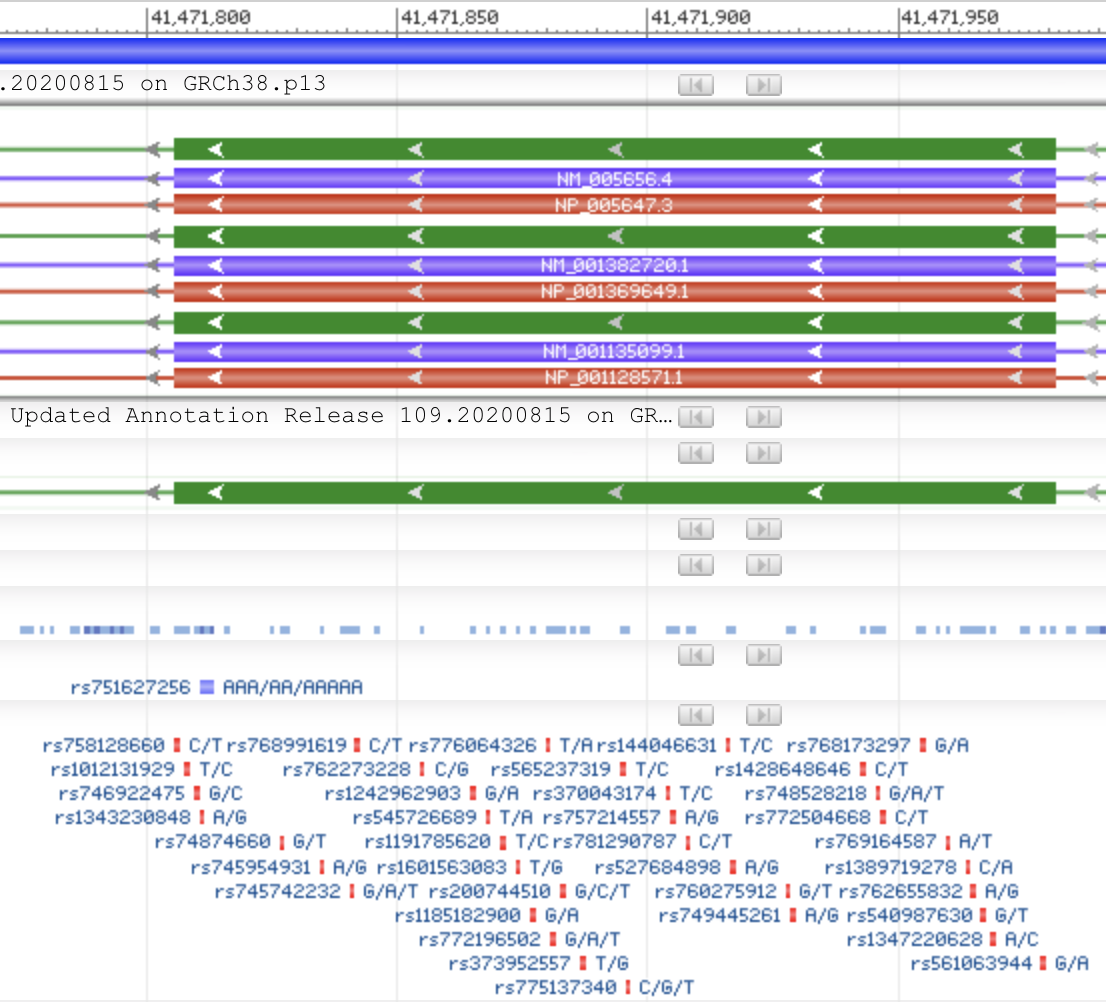Click previous-feature arrow beside GRCh38.p13 track title

[x=695, y=85]
